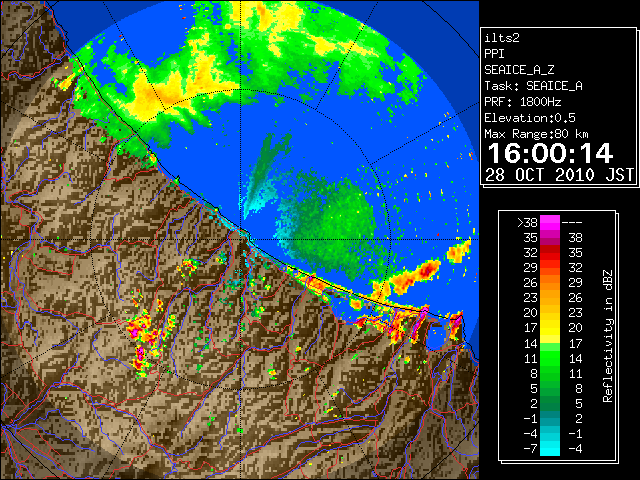Pick the bright cyan swatch in the legend
This screenshot has width=640, height=480.
pos(550,449)
